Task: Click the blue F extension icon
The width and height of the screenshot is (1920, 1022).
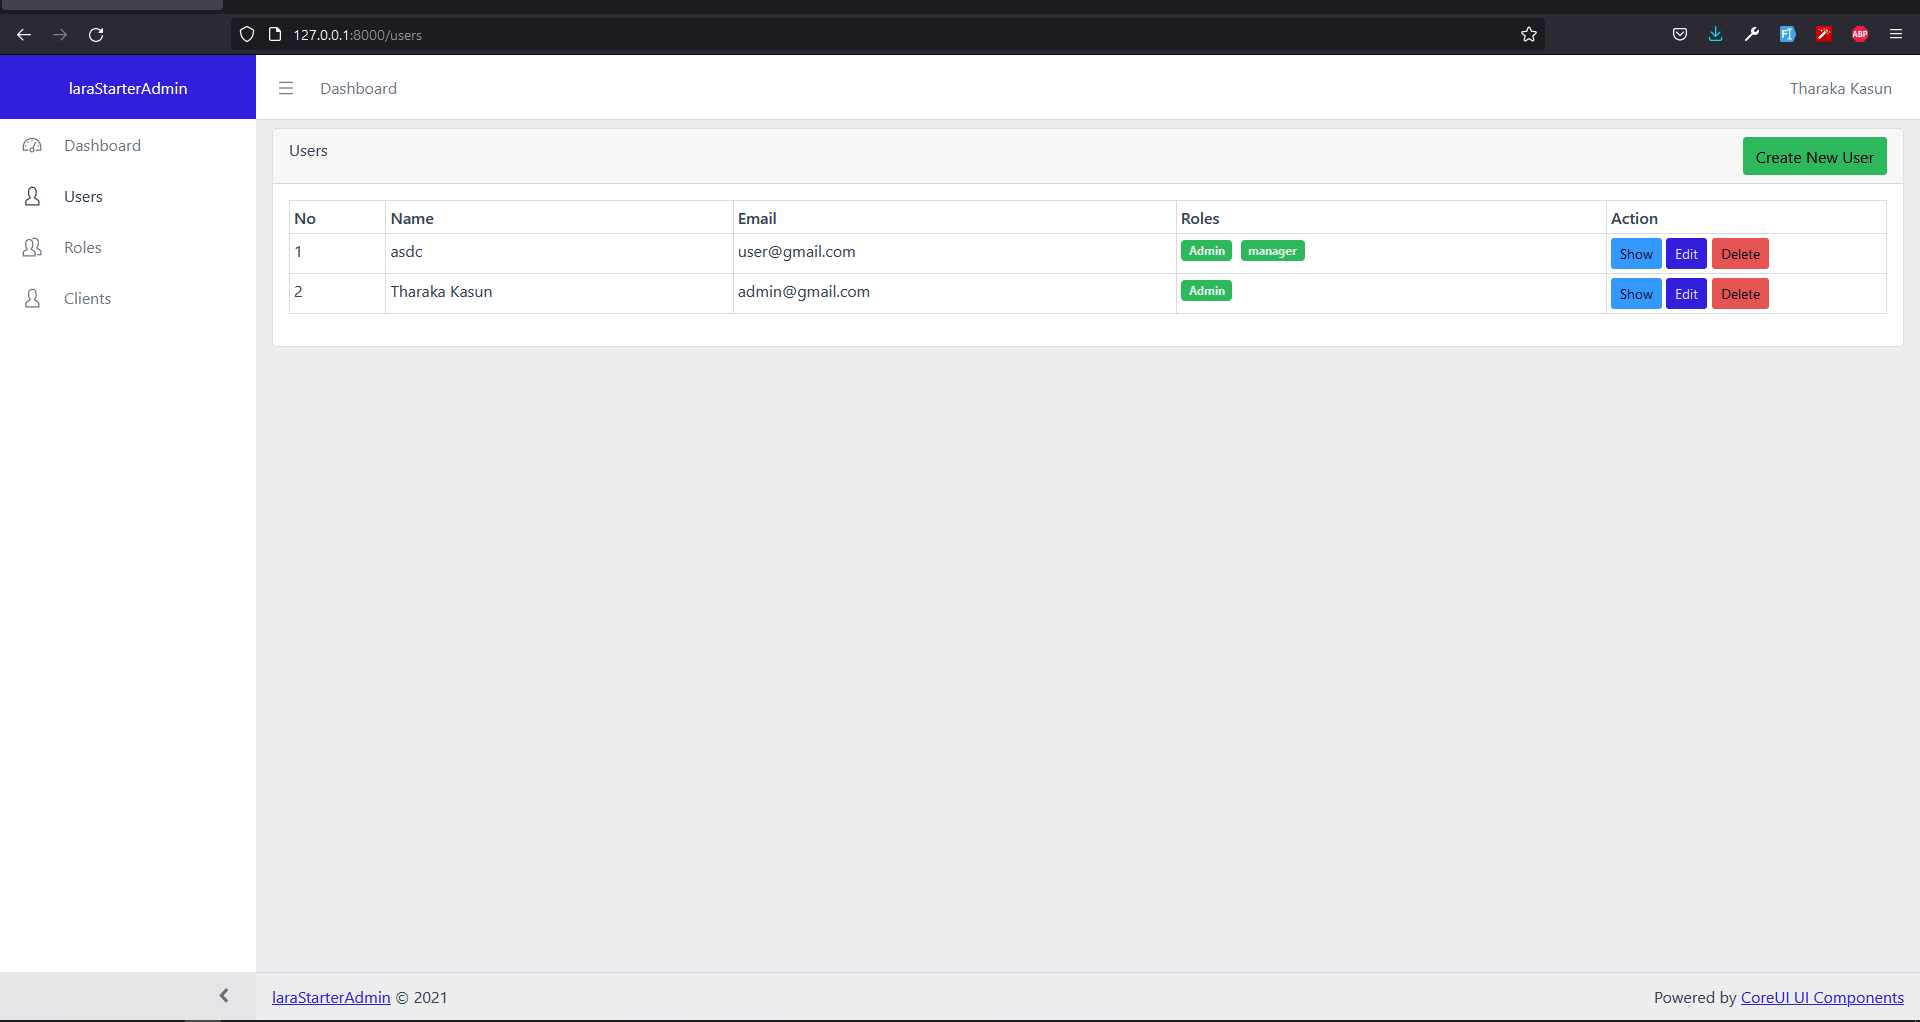Action: (x=1788, y=34)
